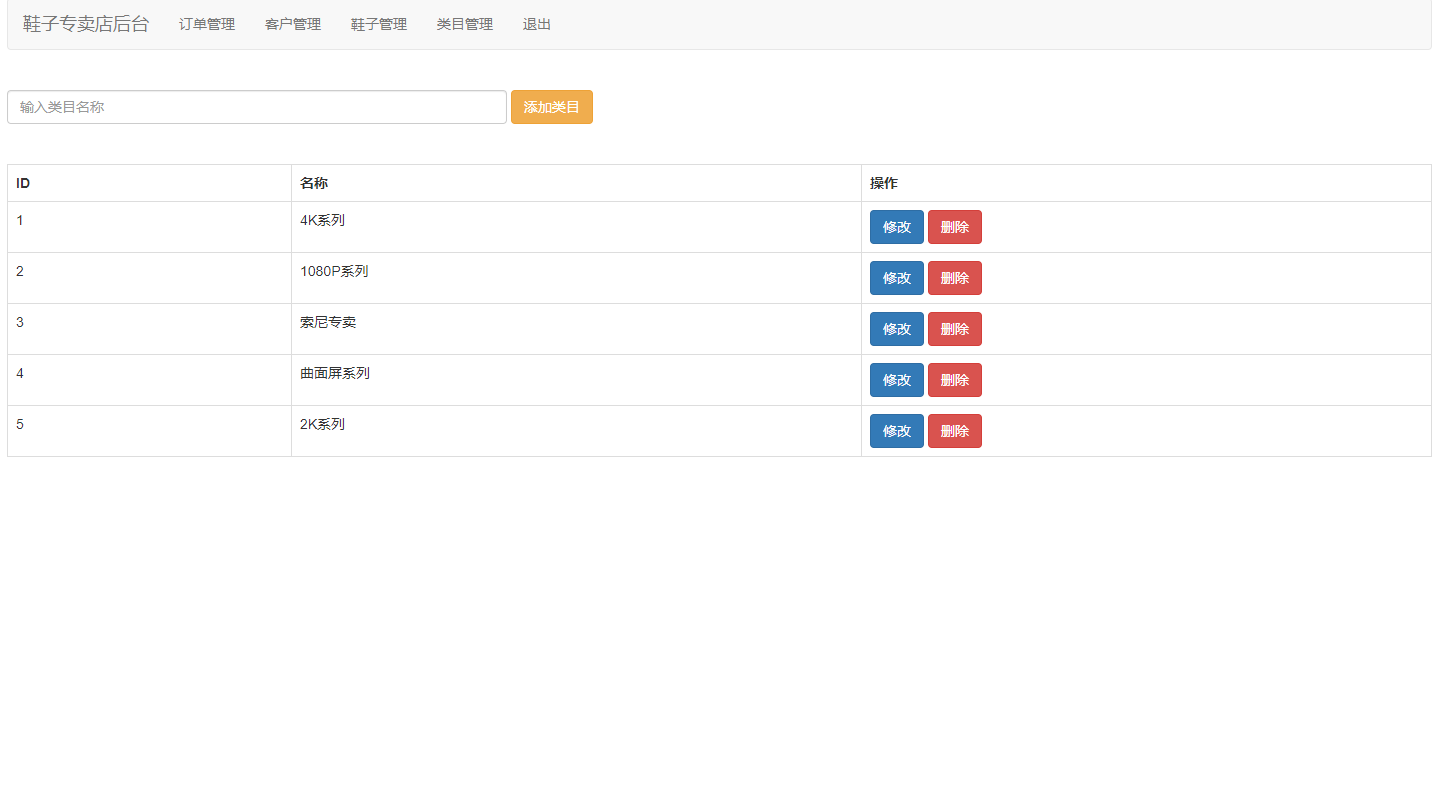Open the 鞋子管理 menu item

click(378, 24)
